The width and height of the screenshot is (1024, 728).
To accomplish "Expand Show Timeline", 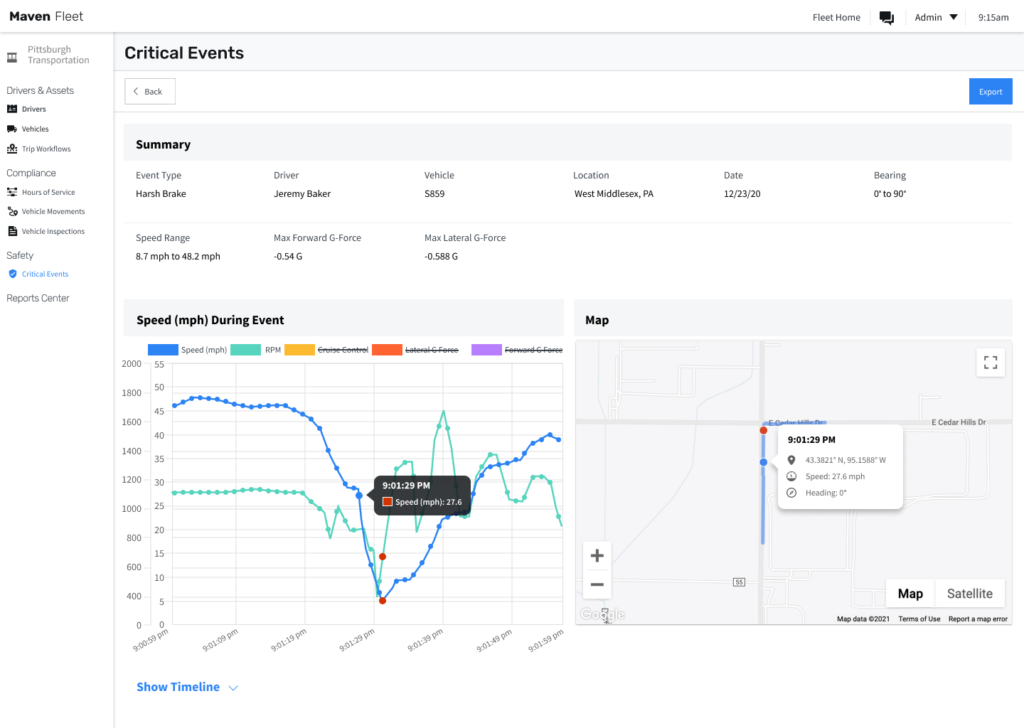I will [x=178, y=687].
